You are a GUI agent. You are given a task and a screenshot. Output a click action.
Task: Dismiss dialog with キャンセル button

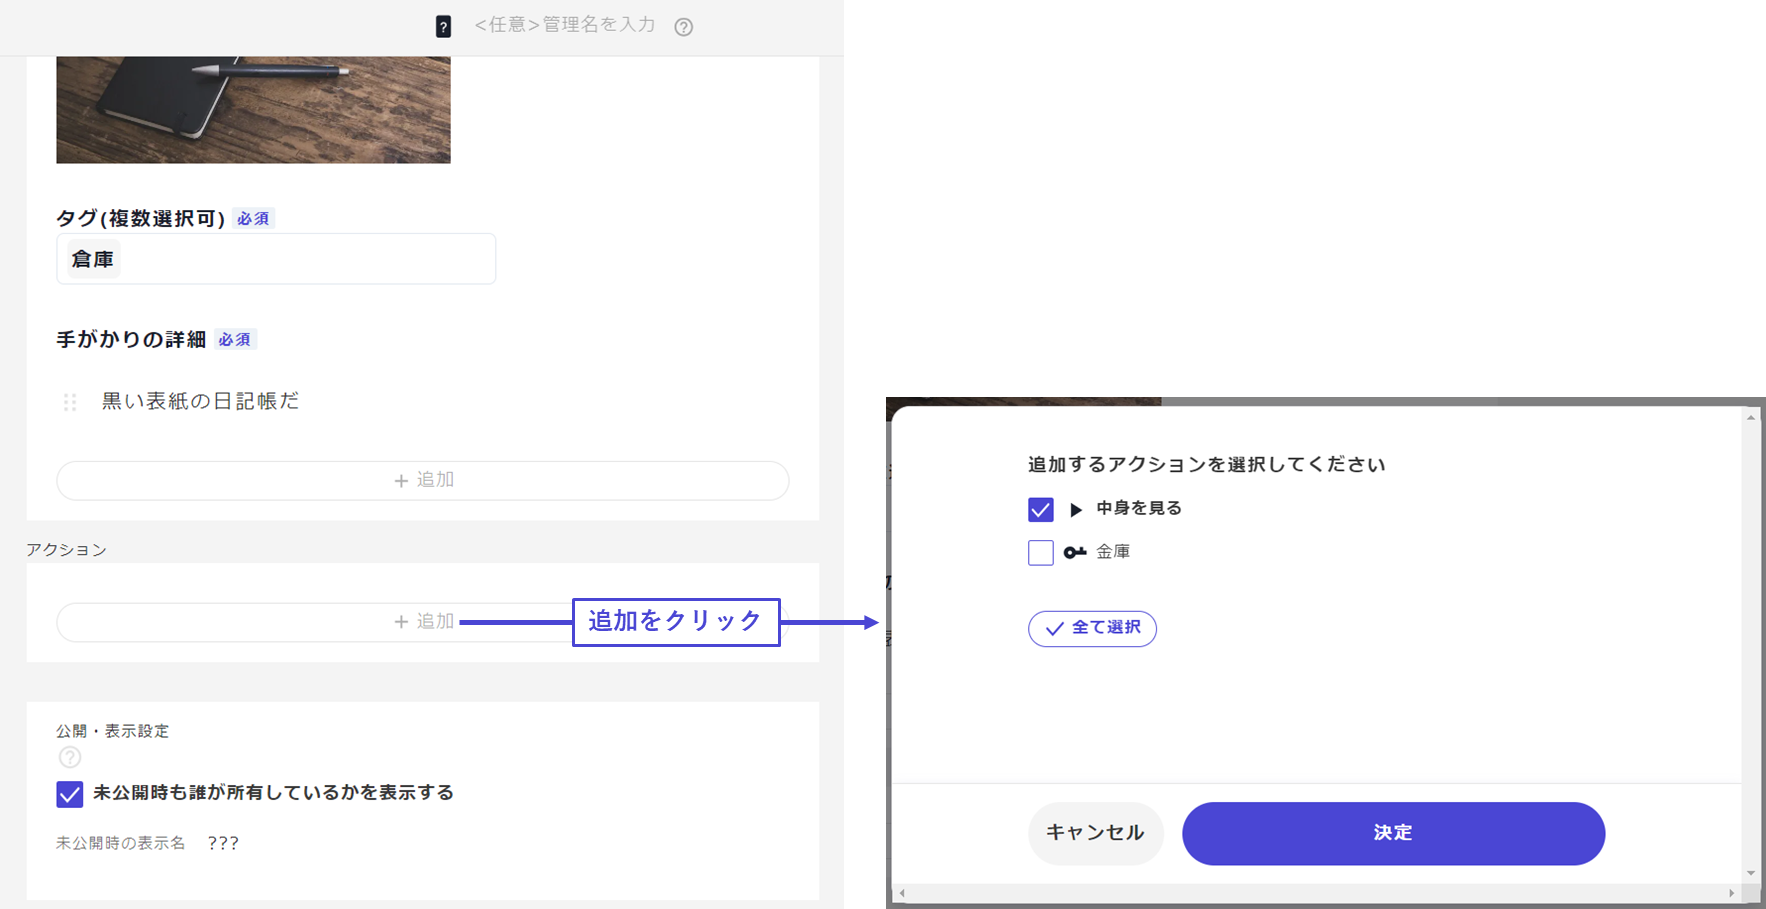[1095, 833]
